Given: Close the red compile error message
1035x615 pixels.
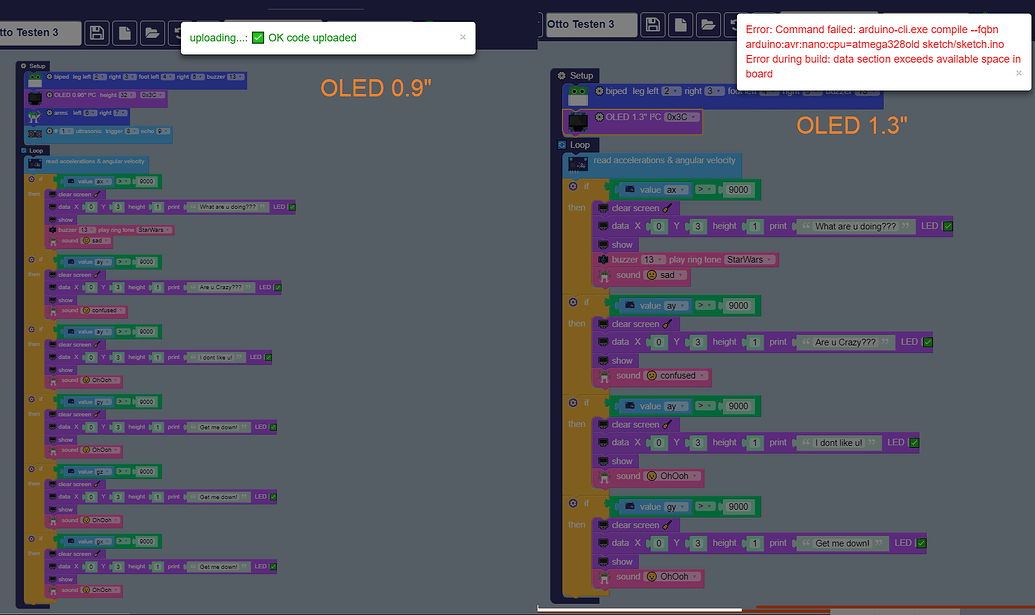Looking at the screenshot, I should point(1018,73).
